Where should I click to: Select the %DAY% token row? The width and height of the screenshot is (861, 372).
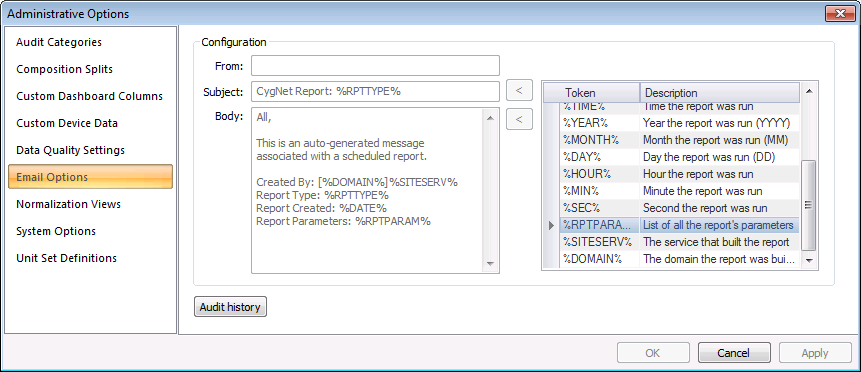pos(680,157)
